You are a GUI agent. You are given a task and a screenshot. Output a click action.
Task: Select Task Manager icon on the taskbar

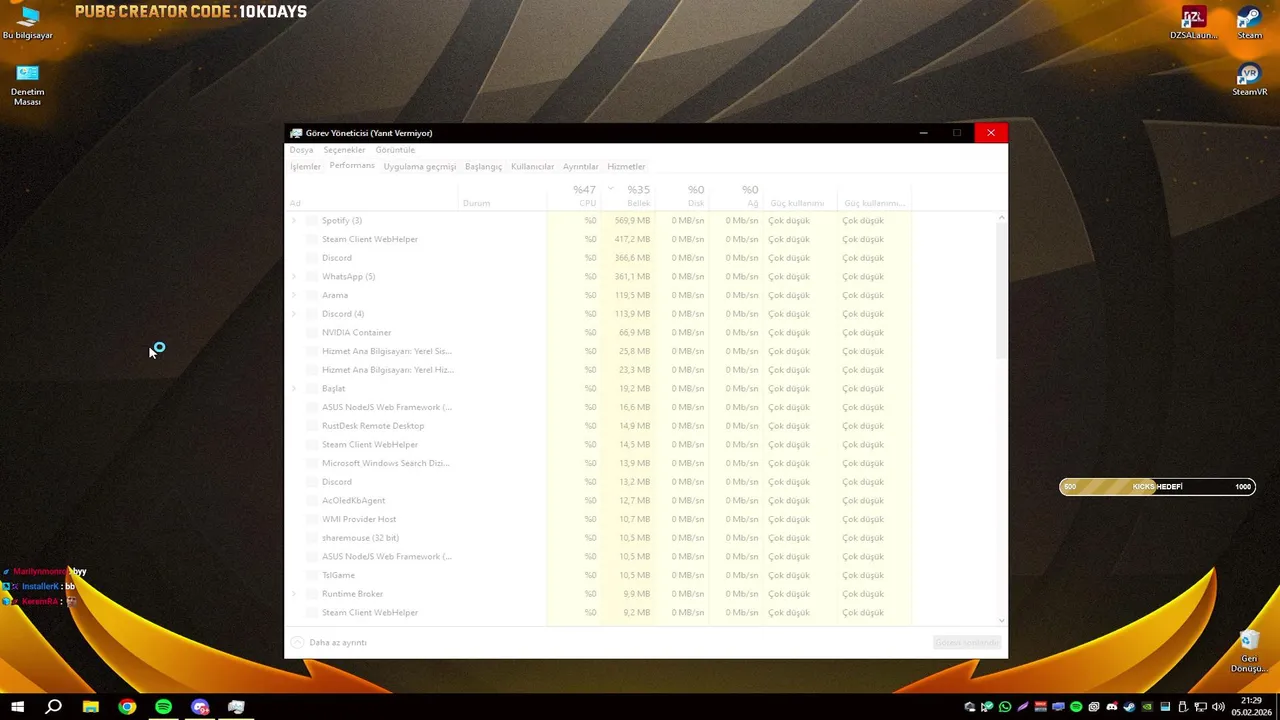click(236, 707)
